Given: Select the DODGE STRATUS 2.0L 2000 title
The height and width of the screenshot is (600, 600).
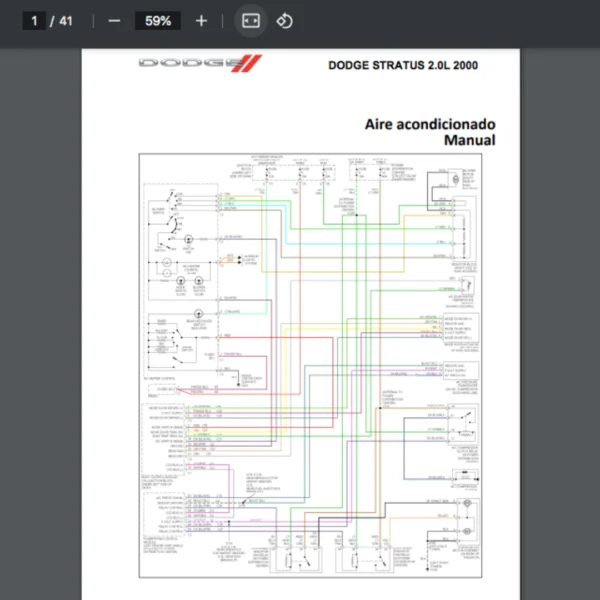Looking at the screenshot, I should coord(402,65).
